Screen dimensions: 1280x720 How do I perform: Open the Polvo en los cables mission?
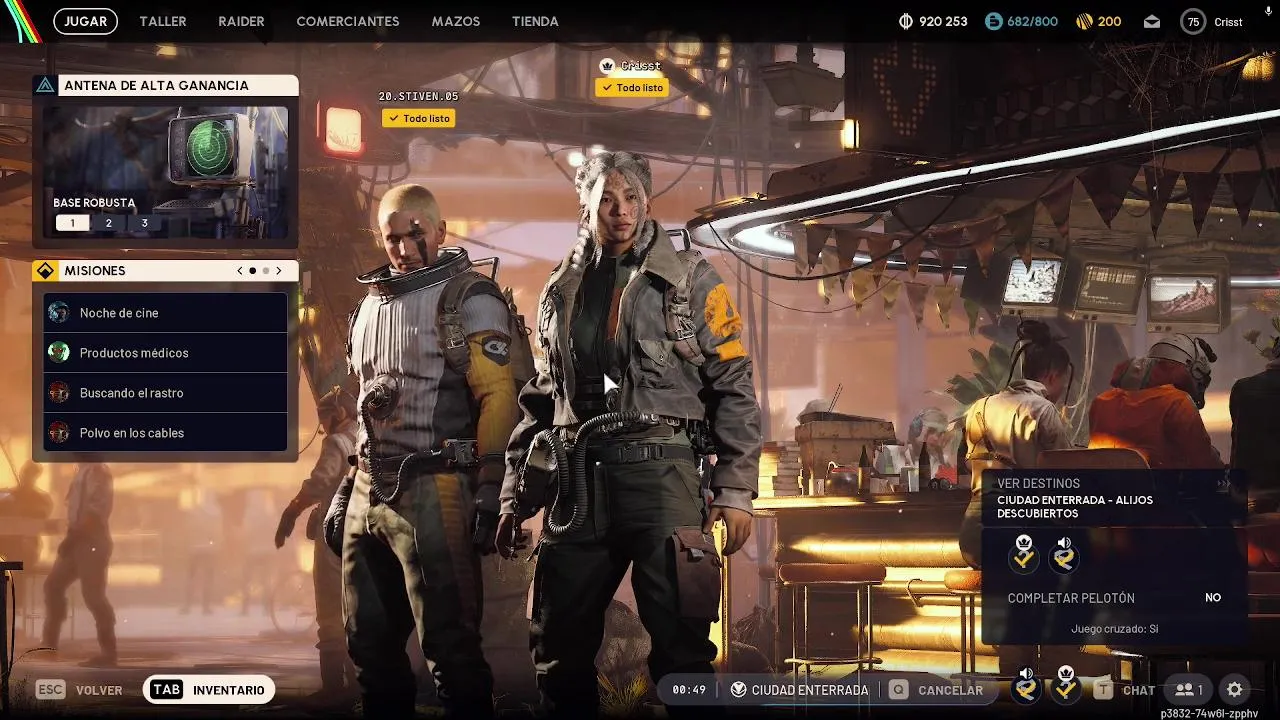coord(166,433)
